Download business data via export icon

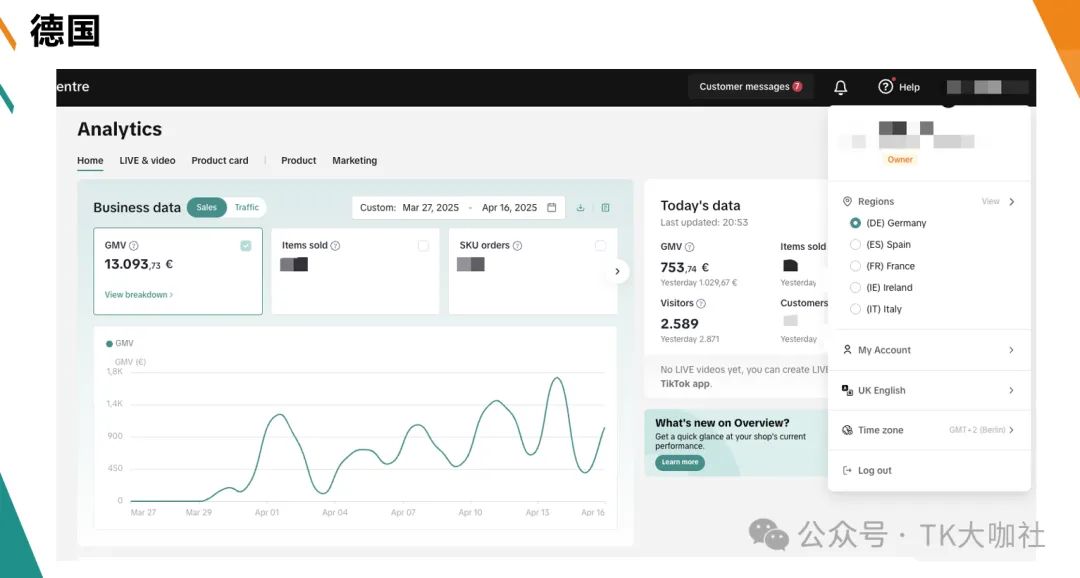click(x=581, y=207)
